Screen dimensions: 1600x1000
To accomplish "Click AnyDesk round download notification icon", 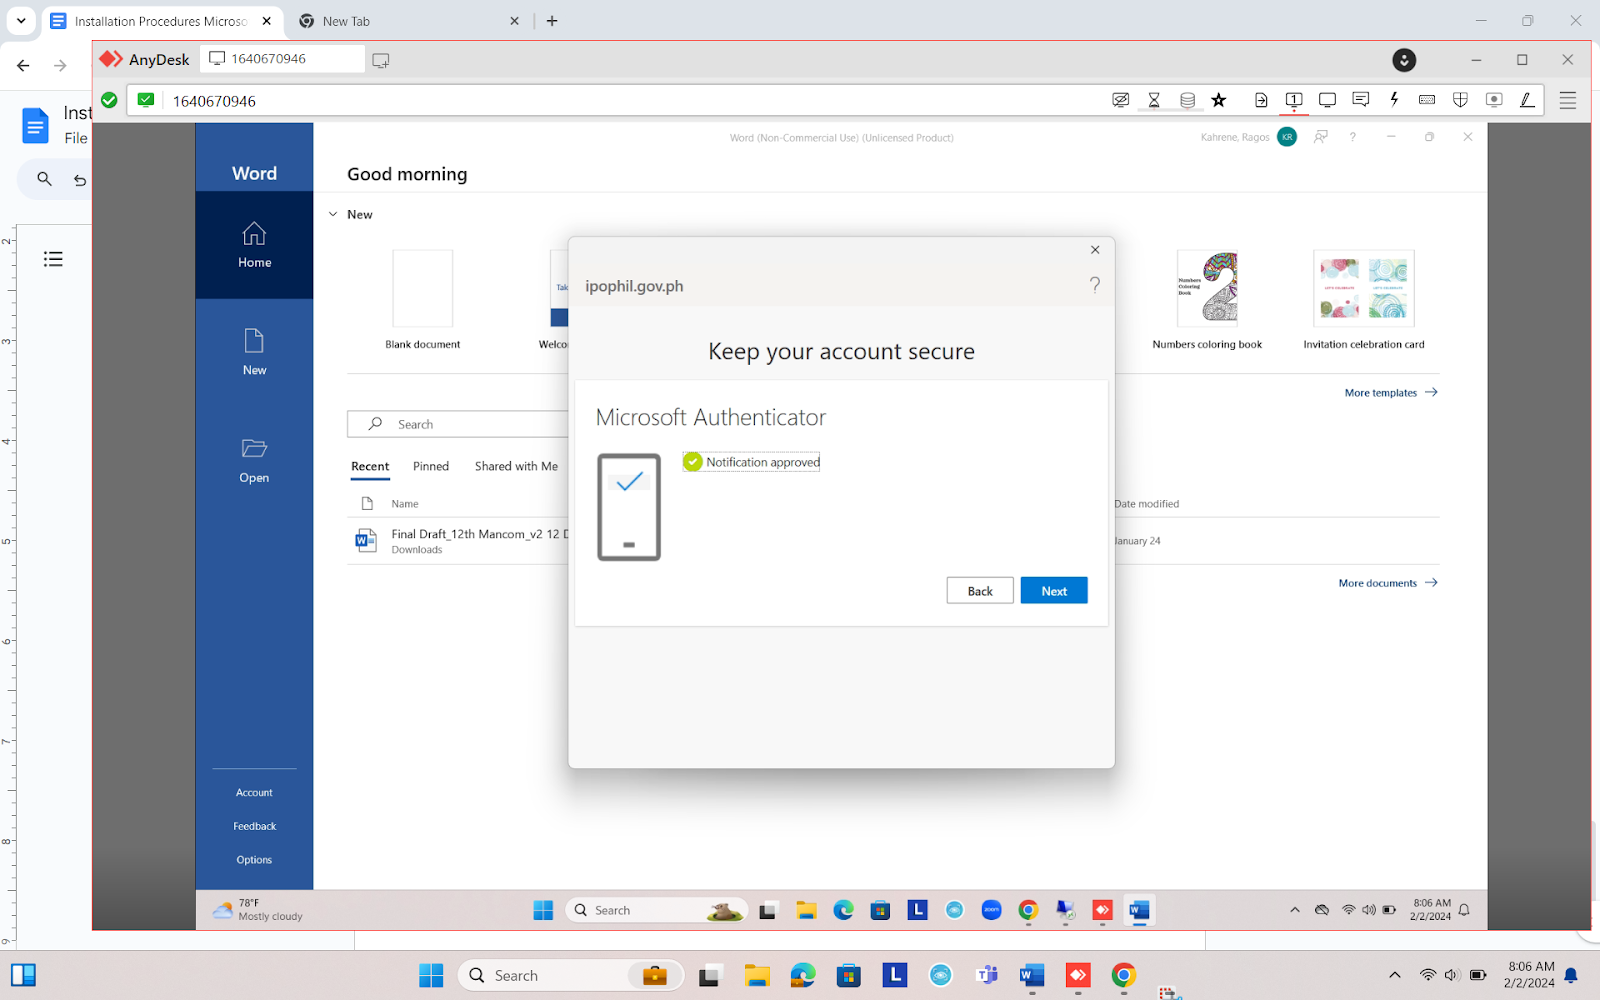I will [x=1404, y=60].
